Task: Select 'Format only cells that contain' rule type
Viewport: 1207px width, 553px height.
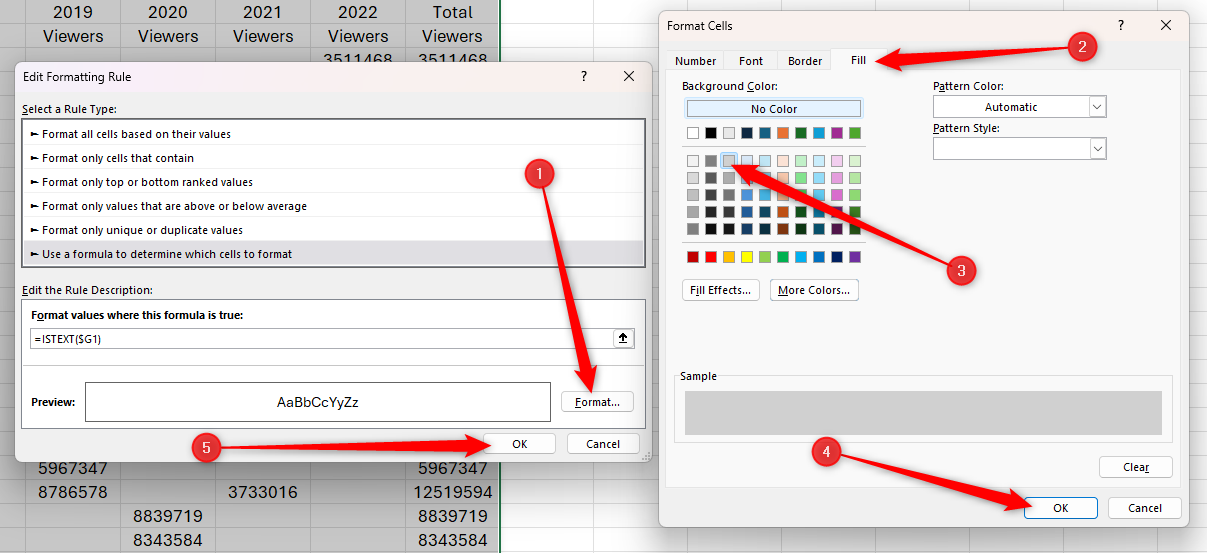Action: [118, 158]
